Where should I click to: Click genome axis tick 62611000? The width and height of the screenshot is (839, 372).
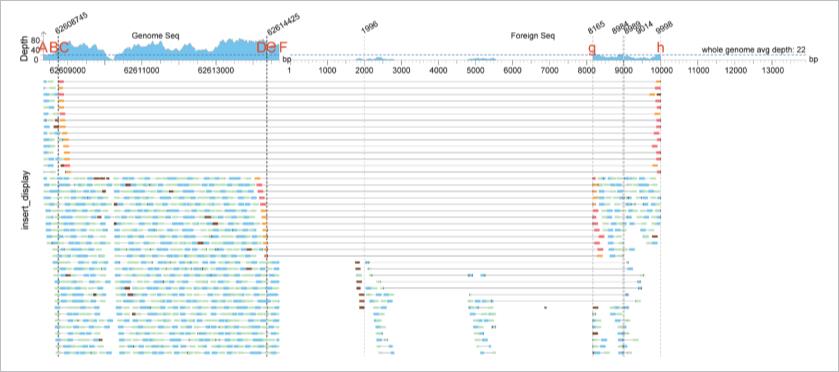tap(142, 70)
